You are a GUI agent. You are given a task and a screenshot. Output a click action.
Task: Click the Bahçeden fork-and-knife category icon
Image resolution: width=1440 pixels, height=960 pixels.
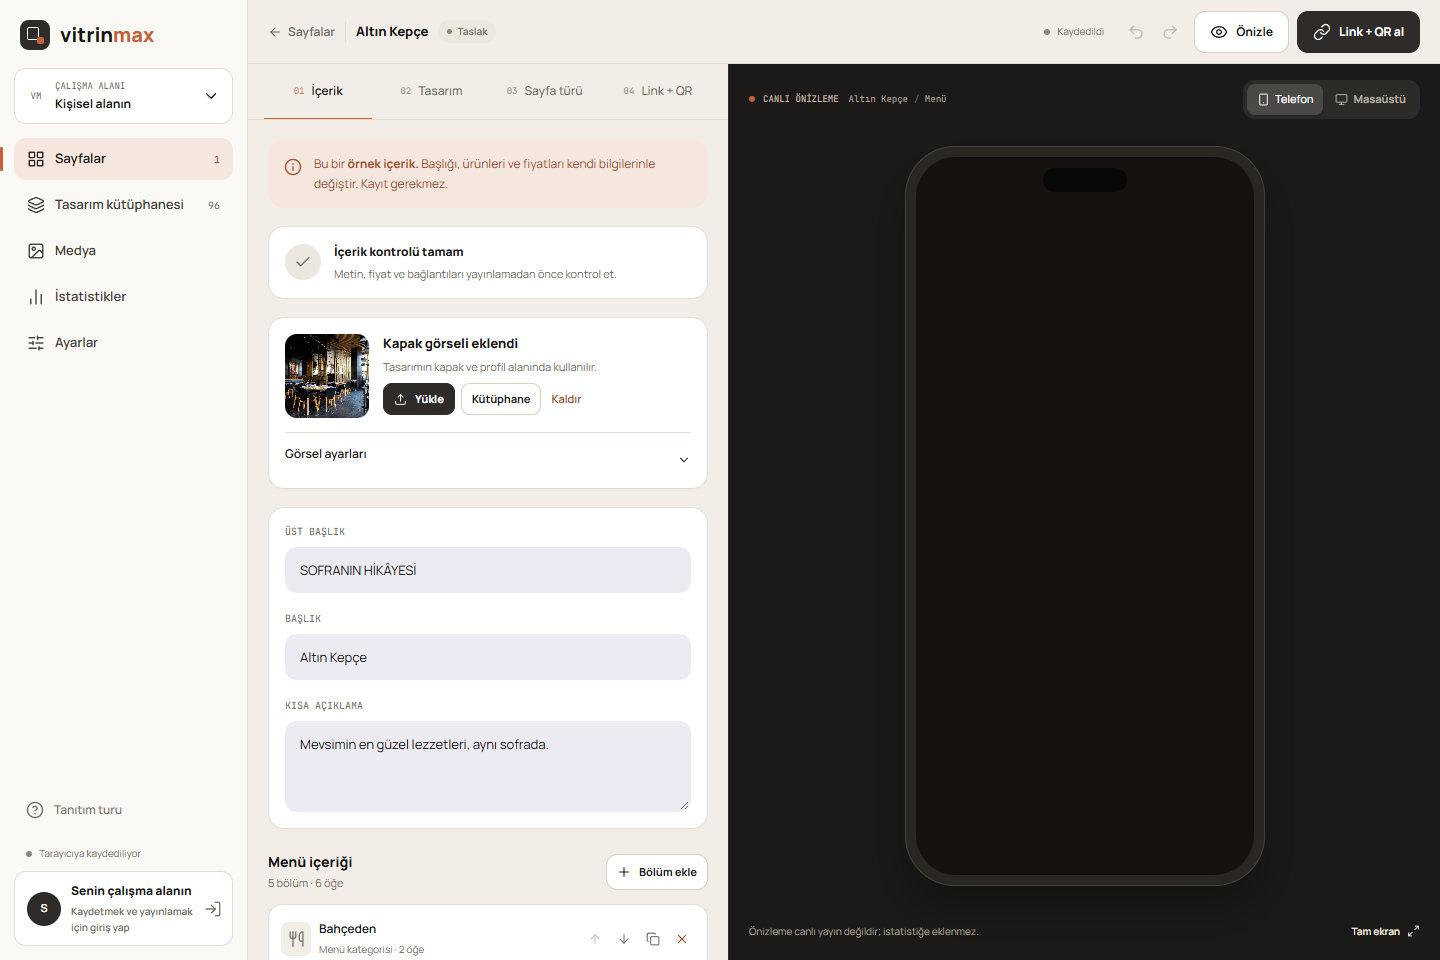pyautogui.click(x=296, y=939)
